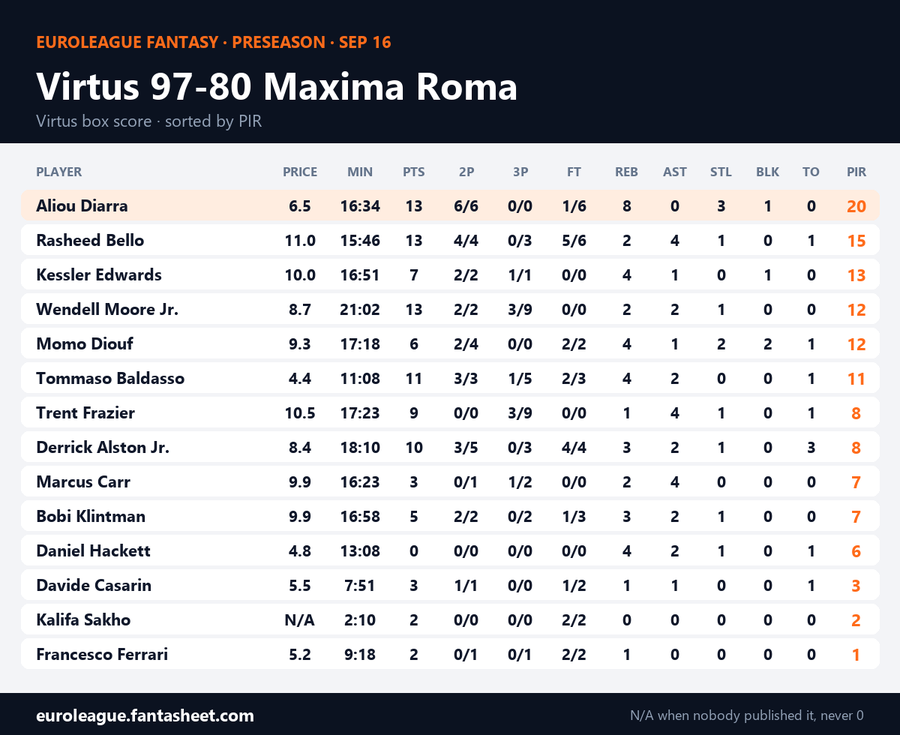
Task: Click player name Kessler Edwards
Action: (x=99, y=275)
